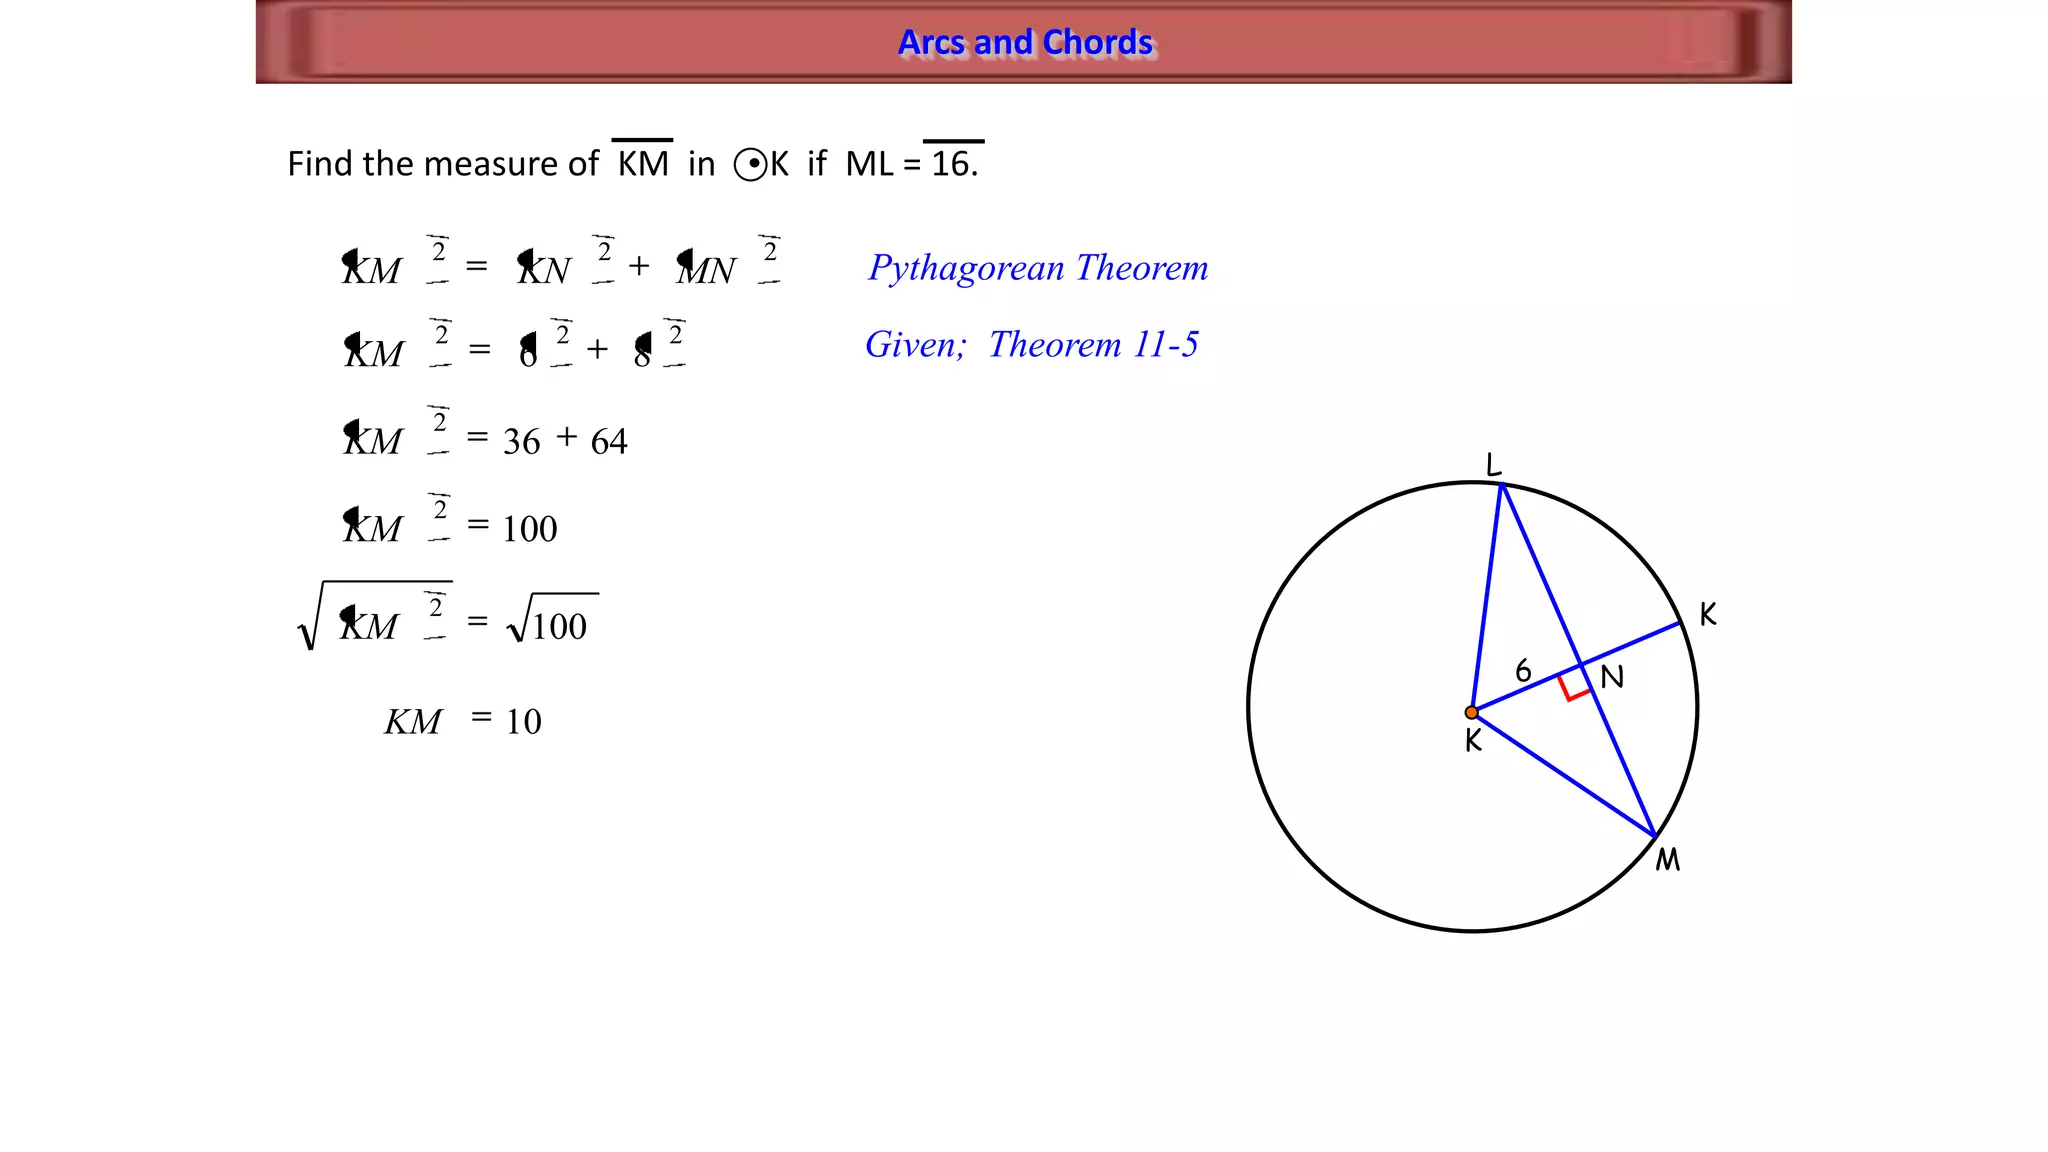Click the orange center point of the circle
This screenshot has width=2048, height=1152.
1471,713
